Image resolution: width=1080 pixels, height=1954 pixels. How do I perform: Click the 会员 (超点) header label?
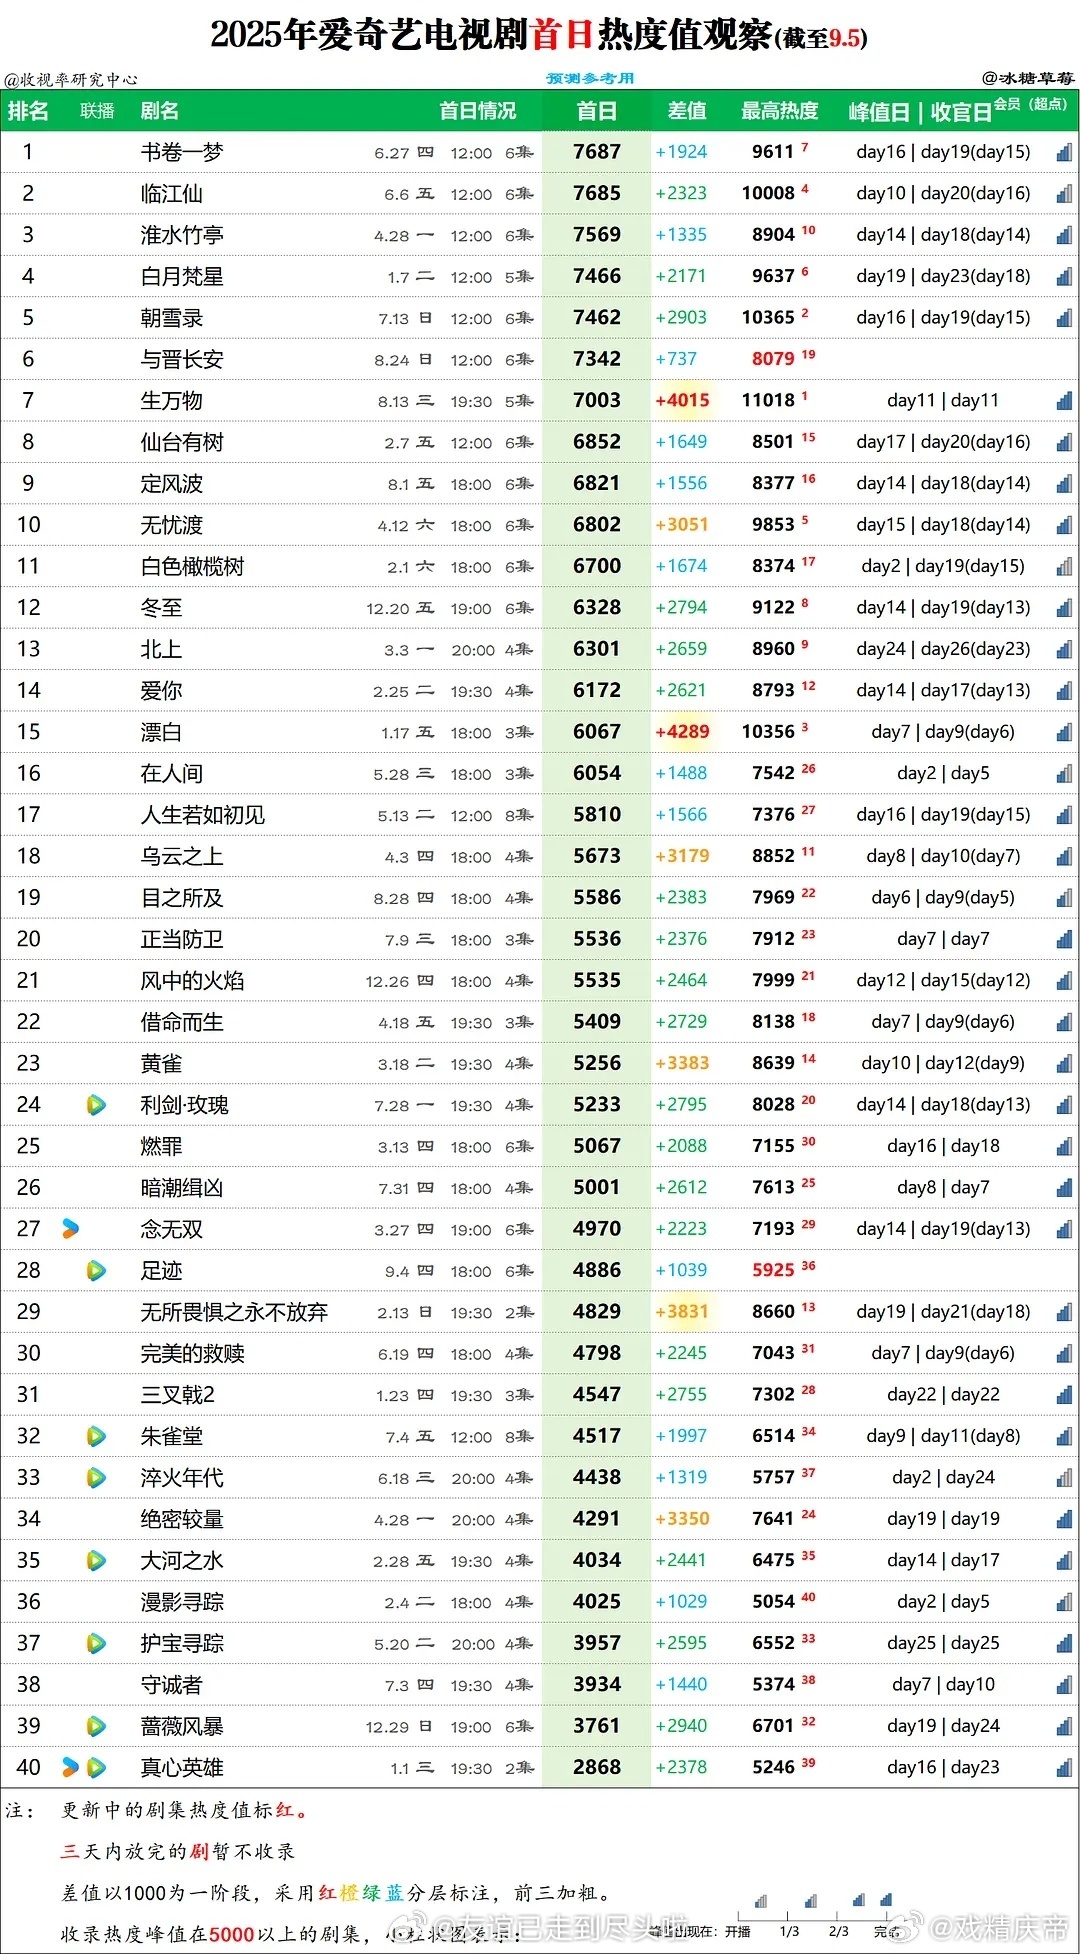(x=1031, y=104)
